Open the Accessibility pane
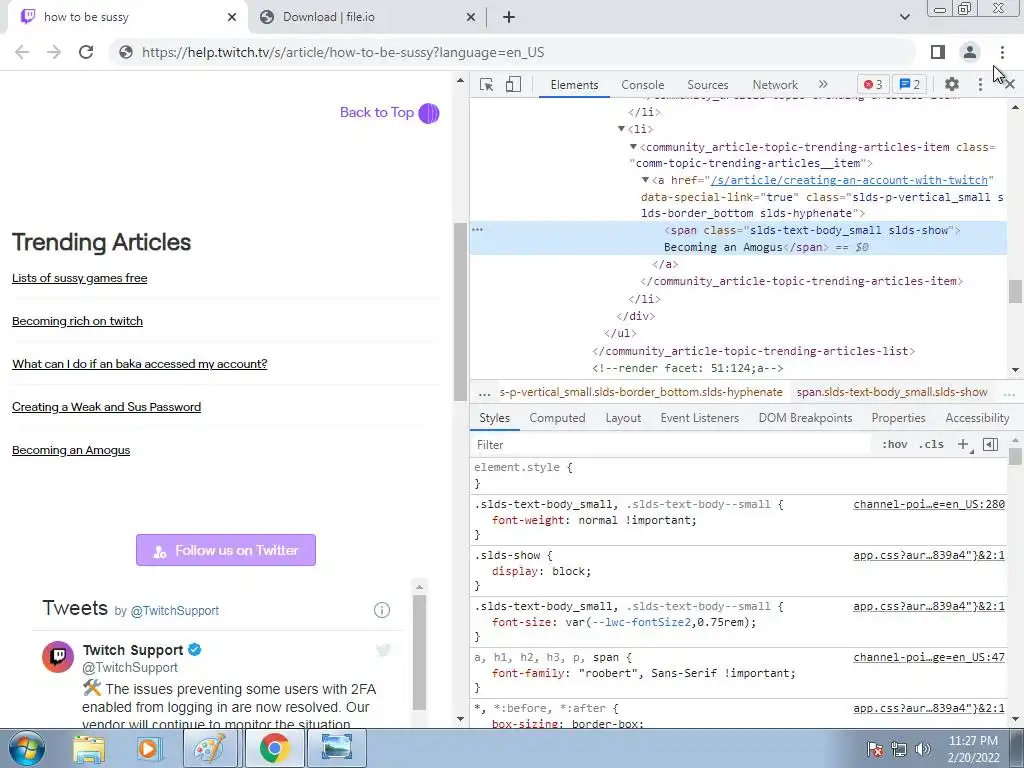 tap(977, 418)
